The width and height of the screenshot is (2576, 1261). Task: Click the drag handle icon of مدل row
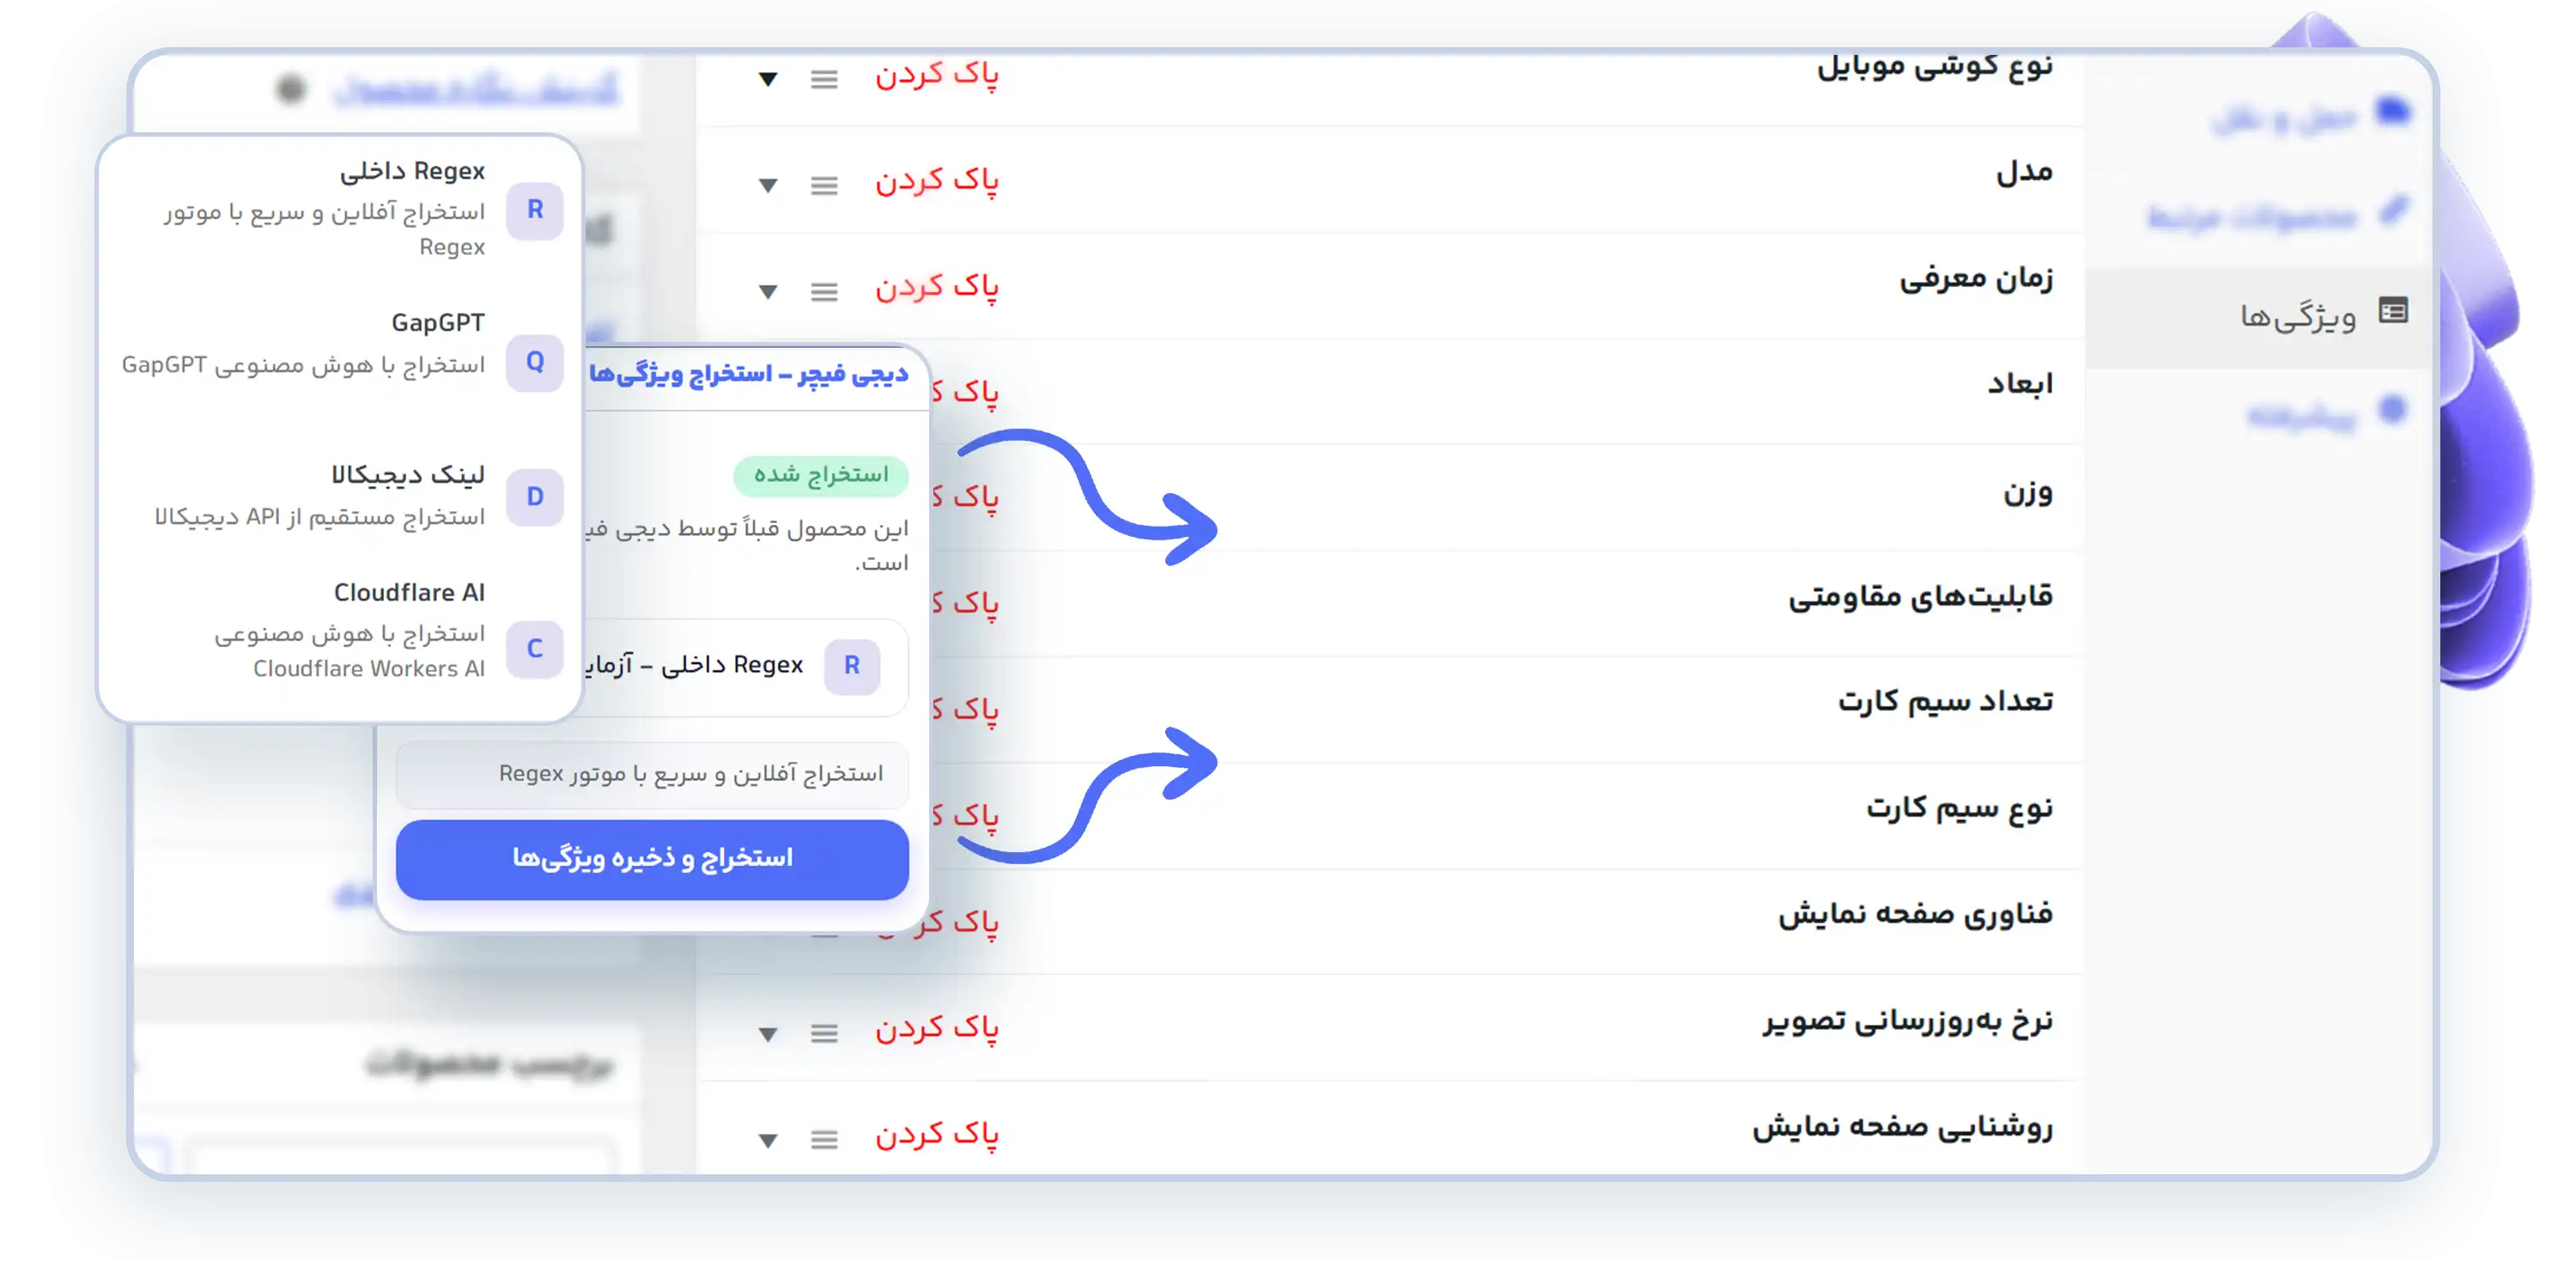(824, 185)
